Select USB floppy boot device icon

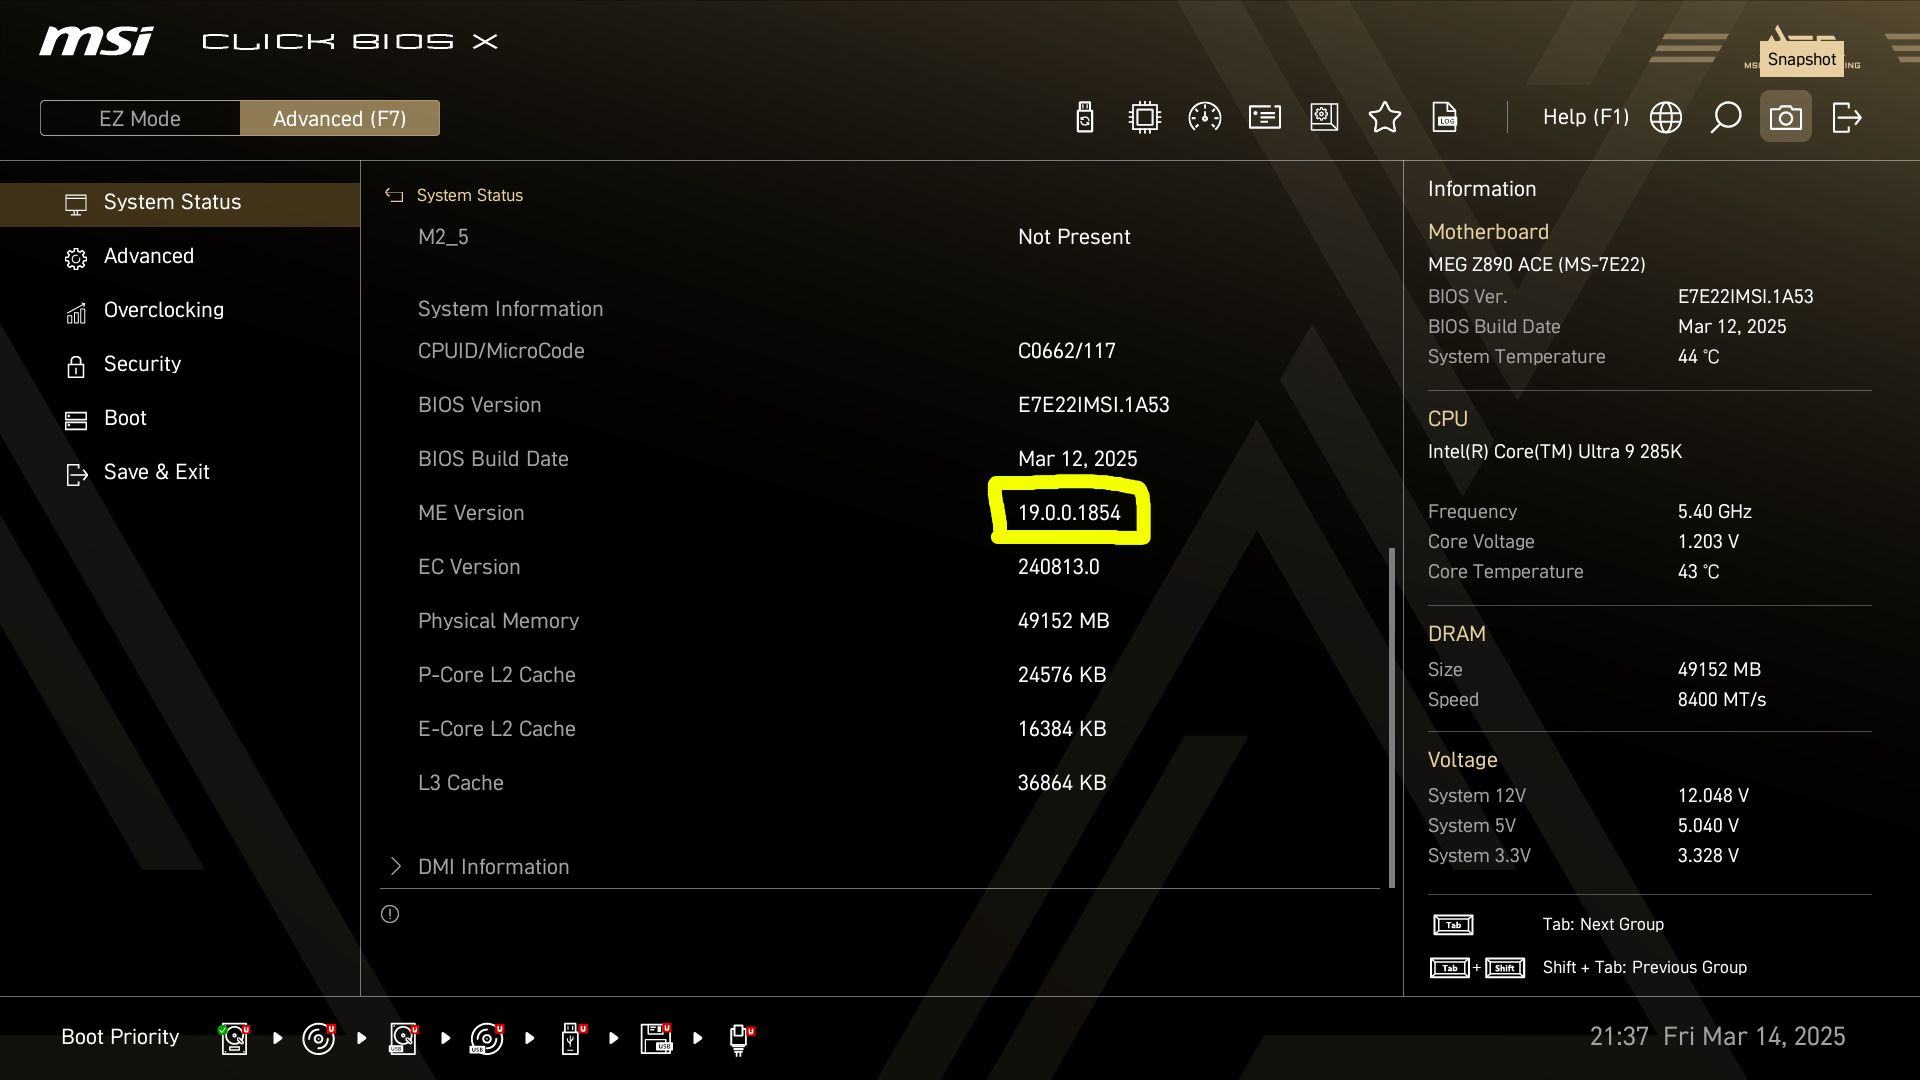(656, 1038)
